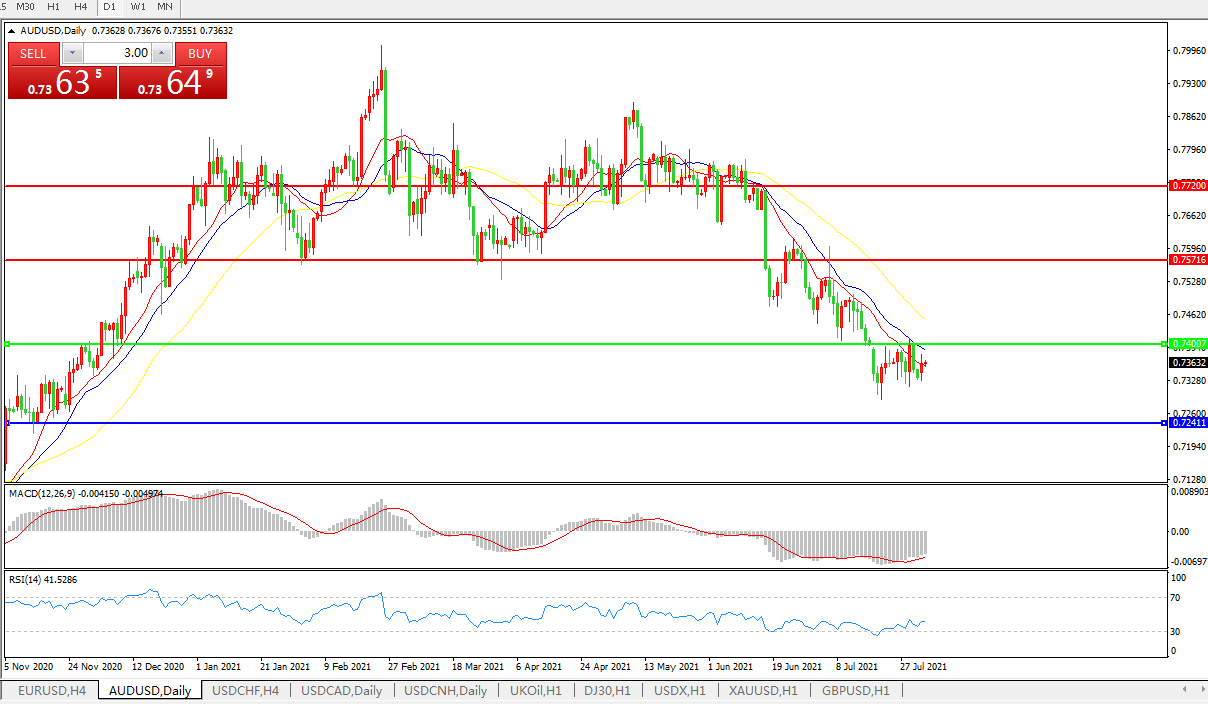Click the blue 0.72411 price level label
Image resolution: width=1208 pixels, height=704 pixels.
pos(1189,423)
